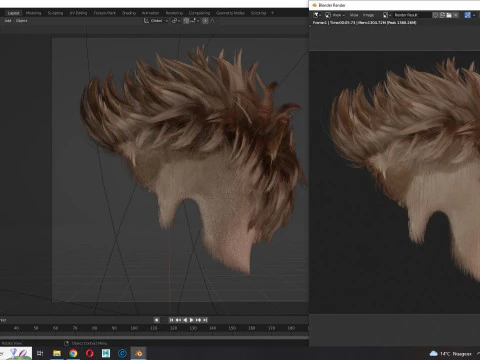Browse linked images in the render window
This screenshot has width=480, height=360.
[x=387, y=15]
